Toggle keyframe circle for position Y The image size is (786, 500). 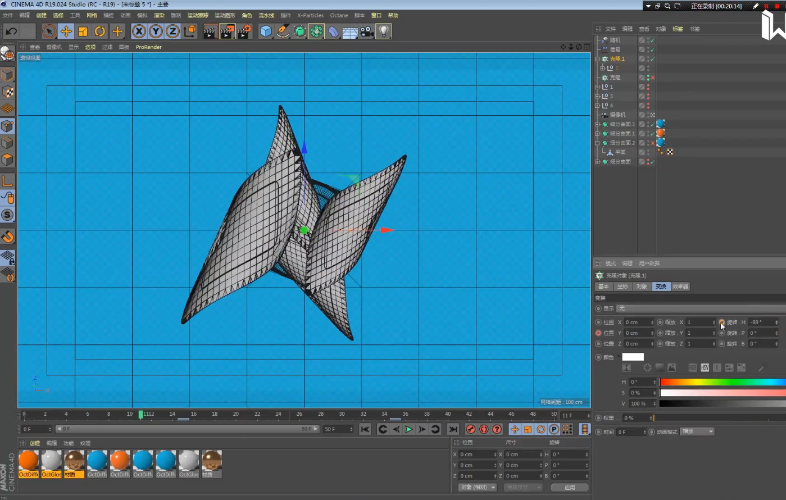point(597,333)
